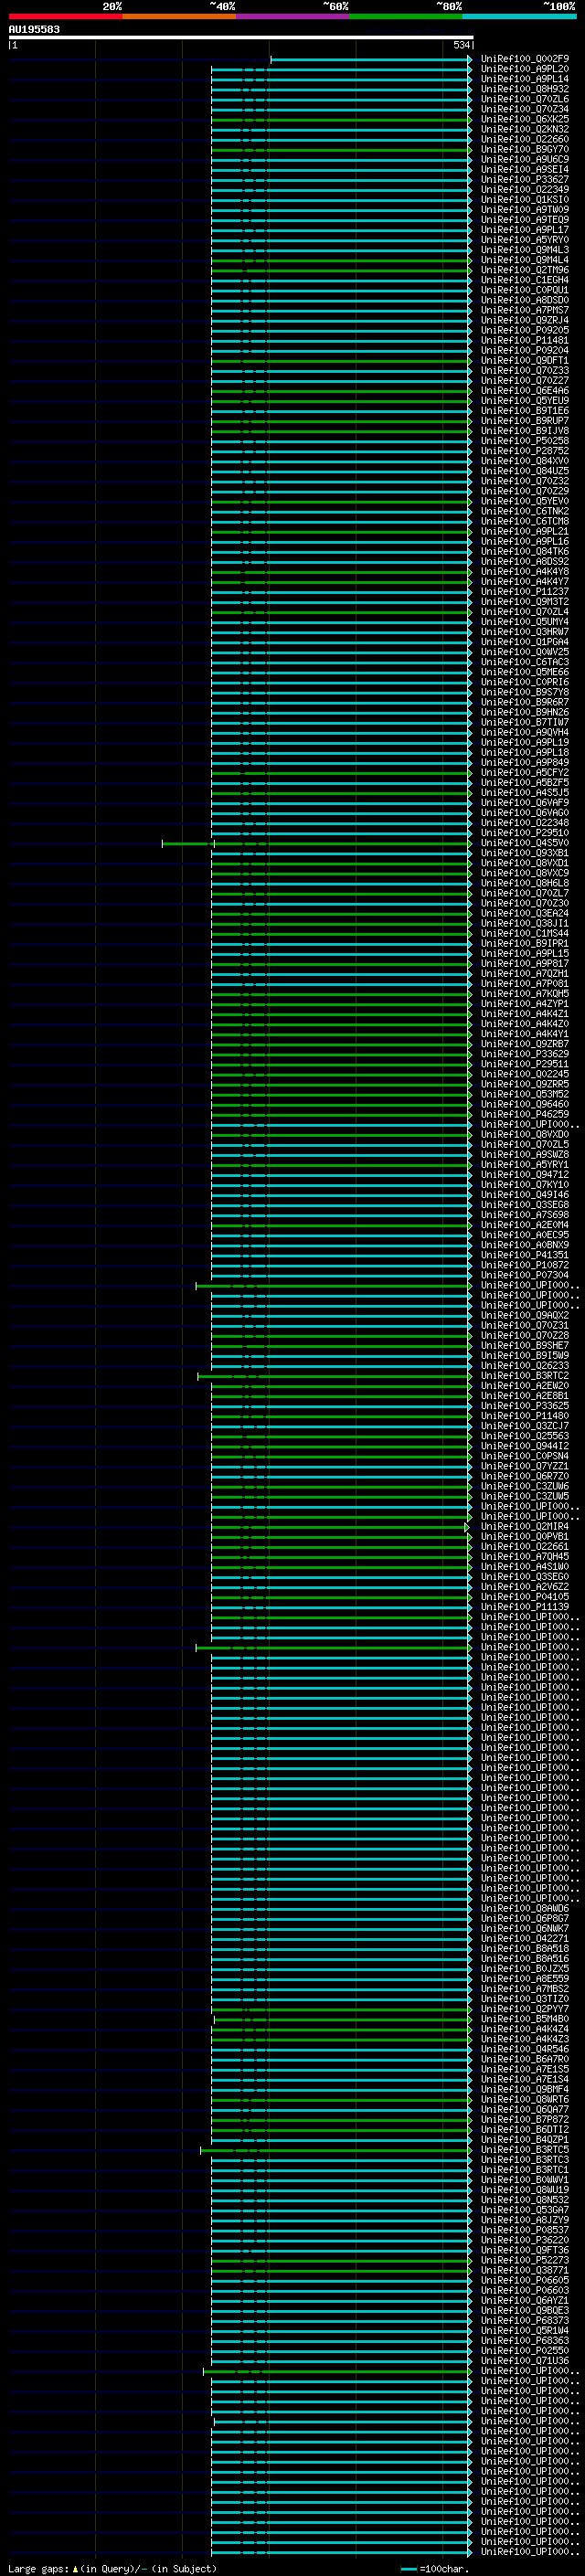Screen dimensions: 585x2576
Task: Select UniRef100_Q93XB1 label
Action: 525,853
